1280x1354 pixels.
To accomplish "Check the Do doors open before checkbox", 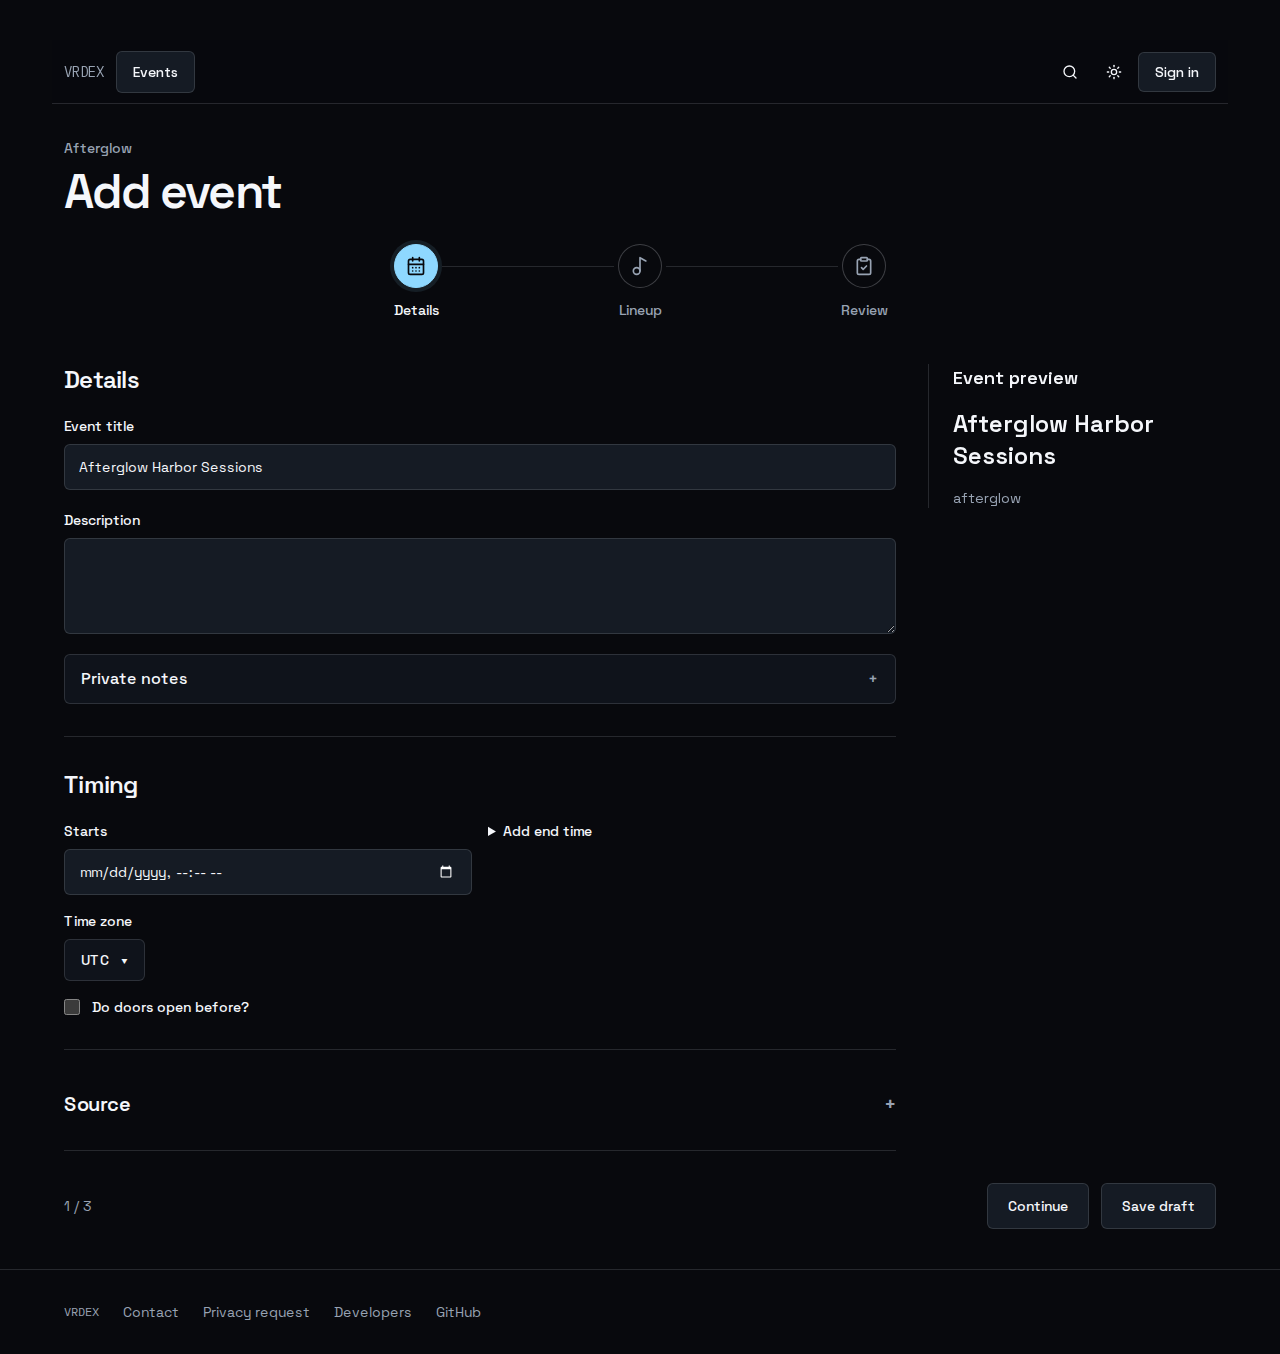I will (x=72, y=1007).
